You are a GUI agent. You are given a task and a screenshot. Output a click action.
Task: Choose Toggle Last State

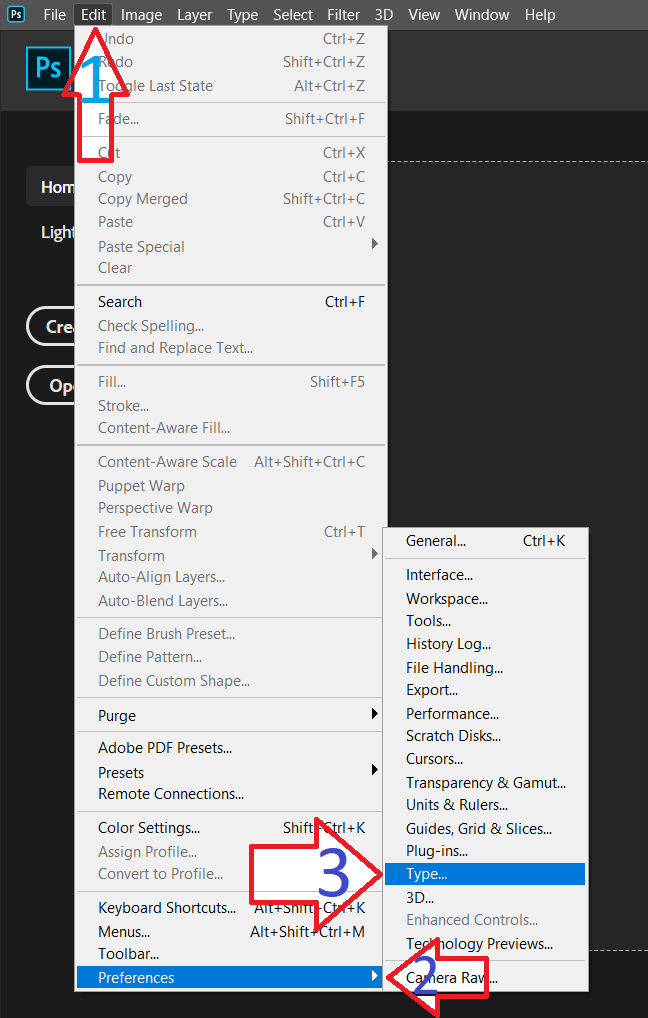point(231,86)
